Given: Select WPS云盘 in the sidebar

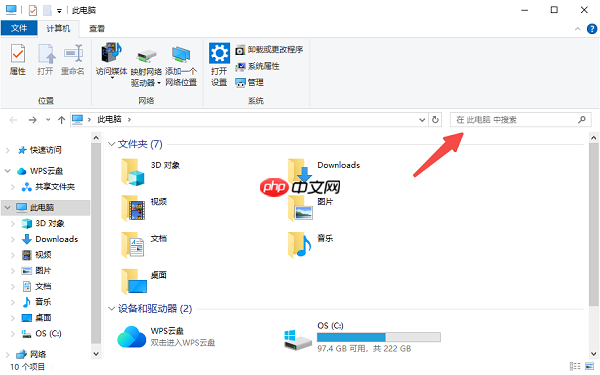Looking at the screenshot, I should [x=40, y=171].
